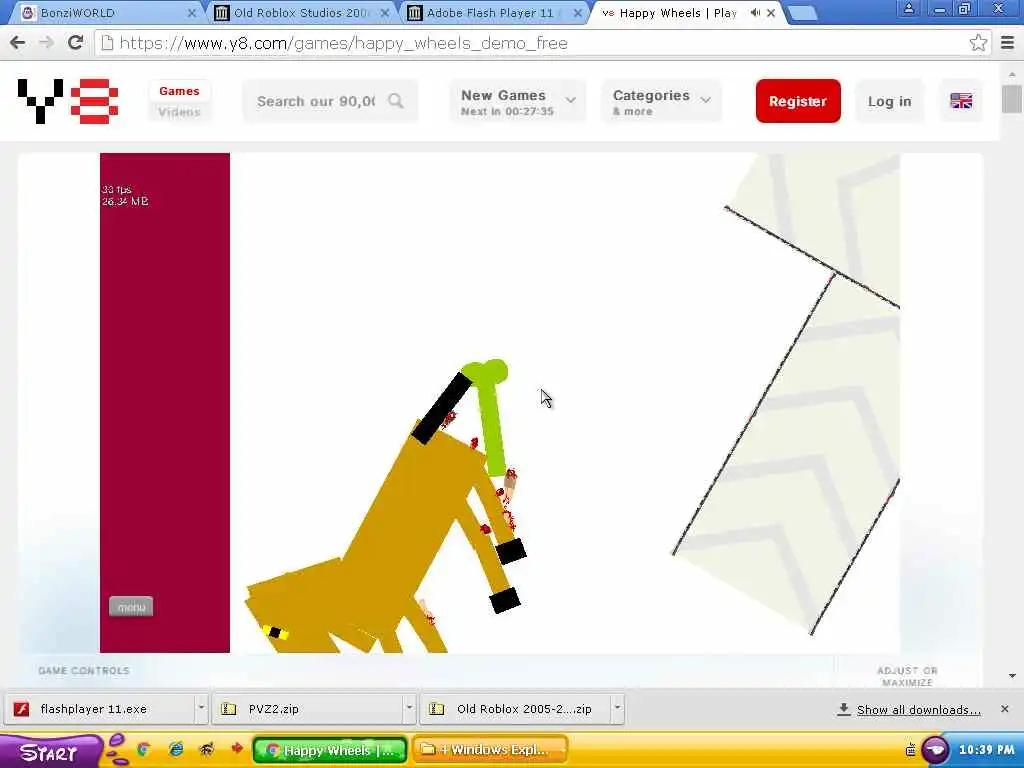Select the Games tab on Y8

point(179,91)
